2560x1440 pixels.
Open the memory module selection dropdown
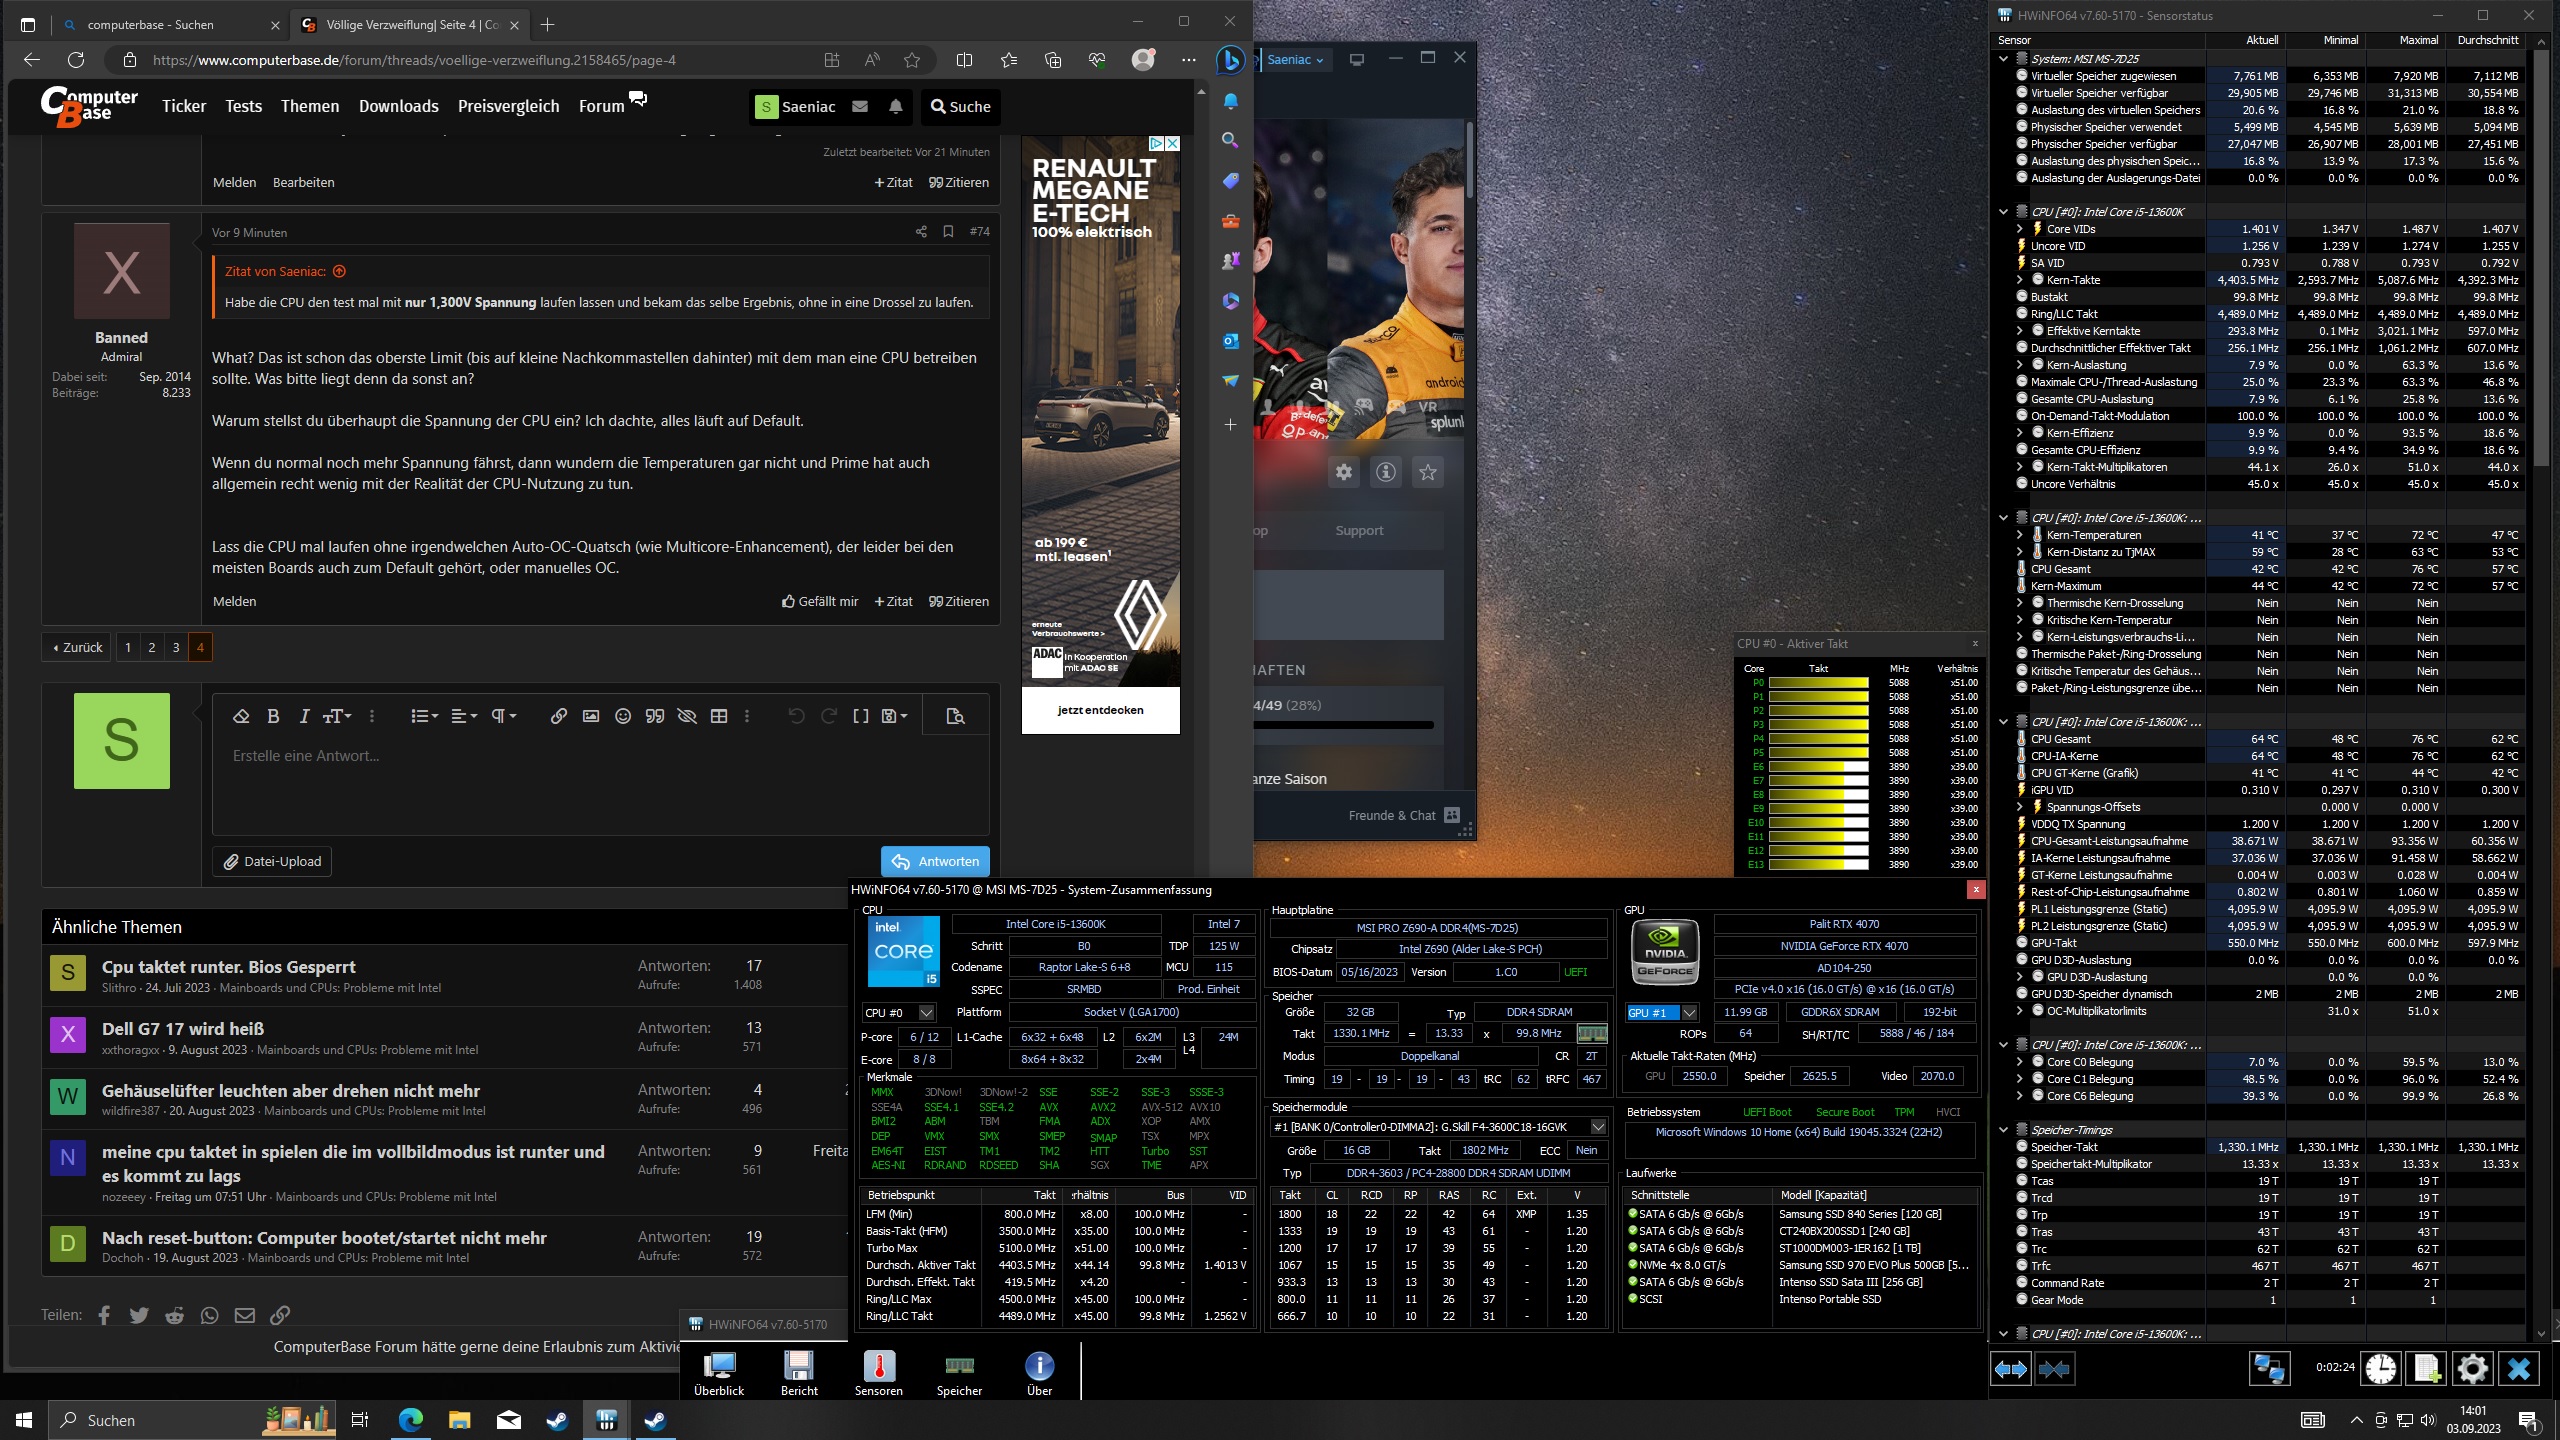coord(1598,1127)
